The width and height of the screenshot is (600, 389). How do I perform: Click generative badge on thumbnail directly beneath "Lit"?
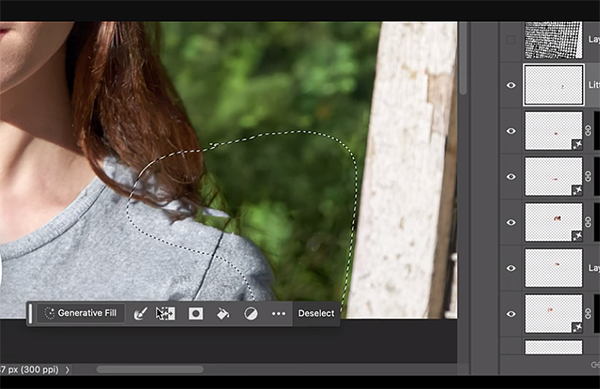tap(577, 145)
